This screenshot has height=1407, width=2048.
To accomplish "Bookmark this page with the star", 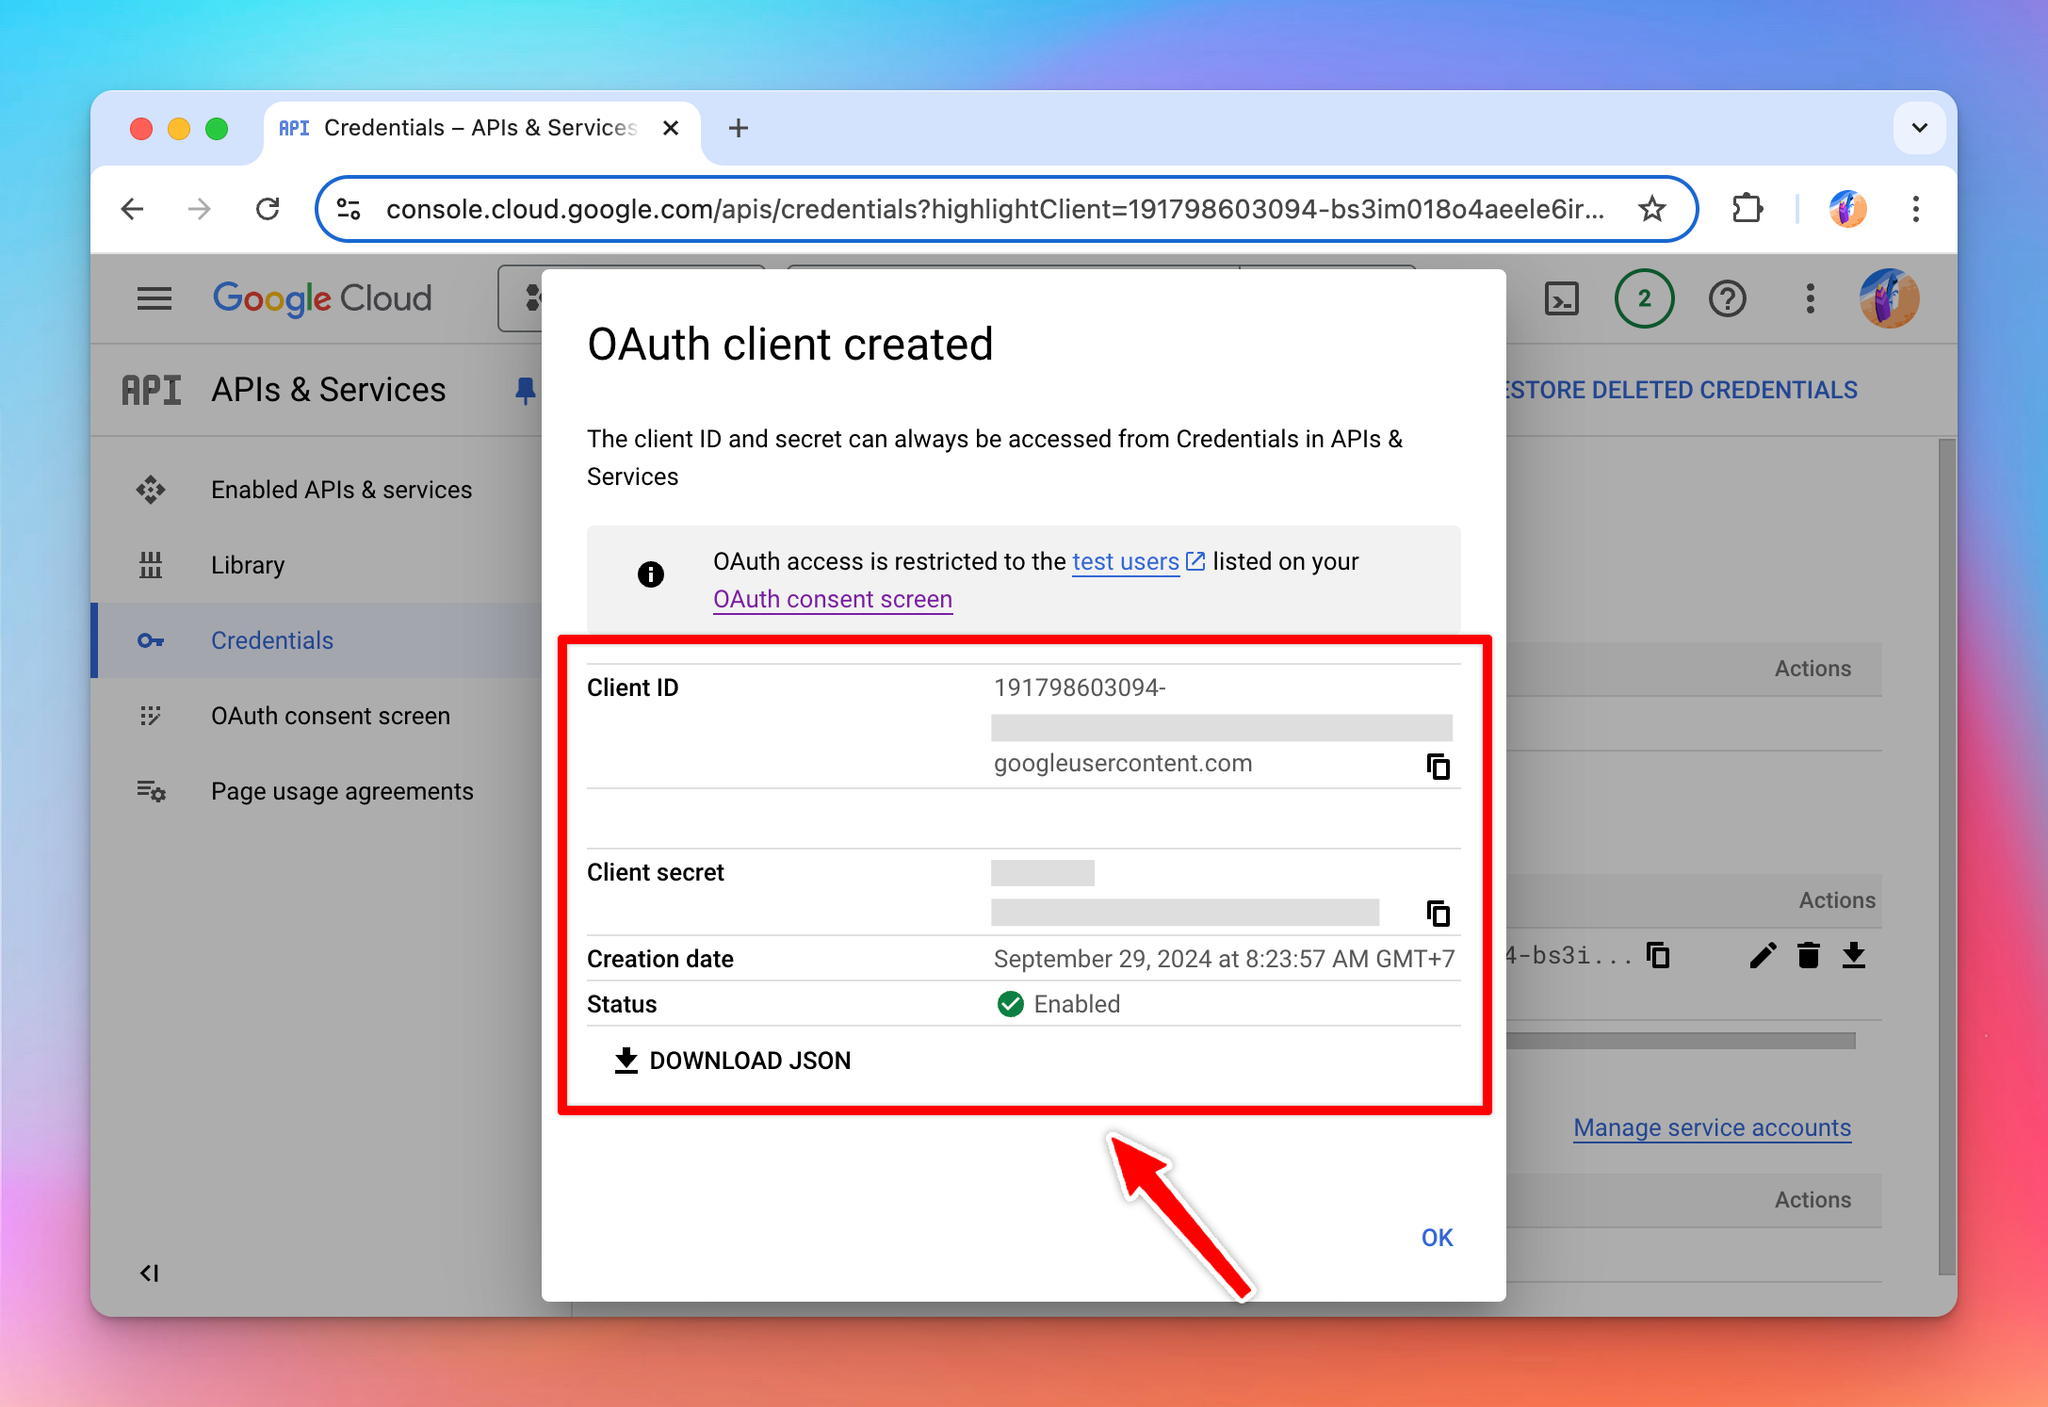I will pos(1652,209).
